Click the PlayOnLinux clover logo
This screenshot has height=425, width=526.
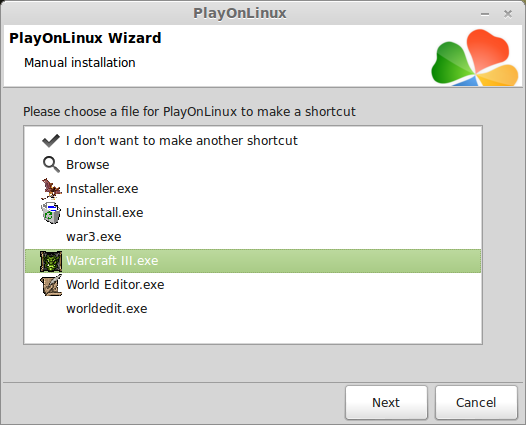[x=475, y=57]
